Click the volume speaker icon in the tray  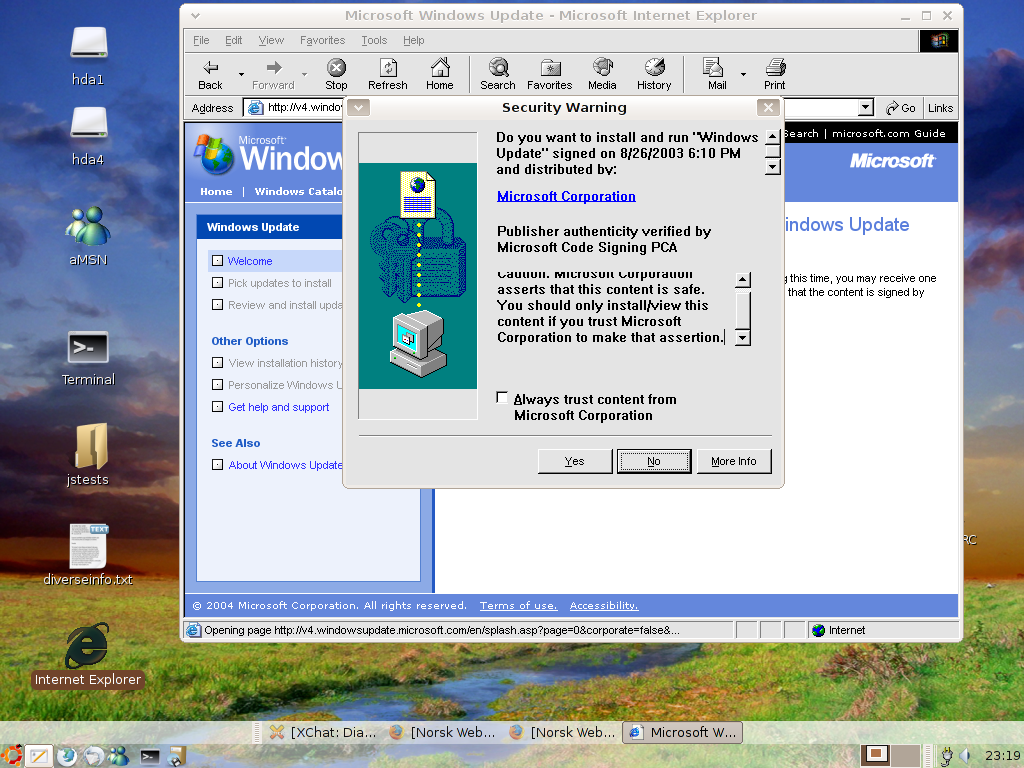965,756
